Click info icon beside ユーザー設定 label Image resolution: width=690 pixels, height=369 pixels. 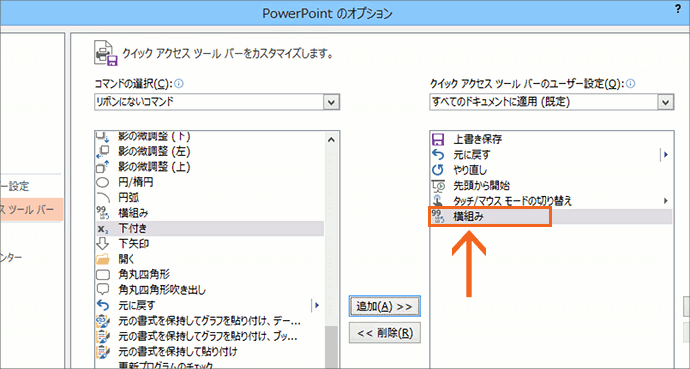pos(631,84)
